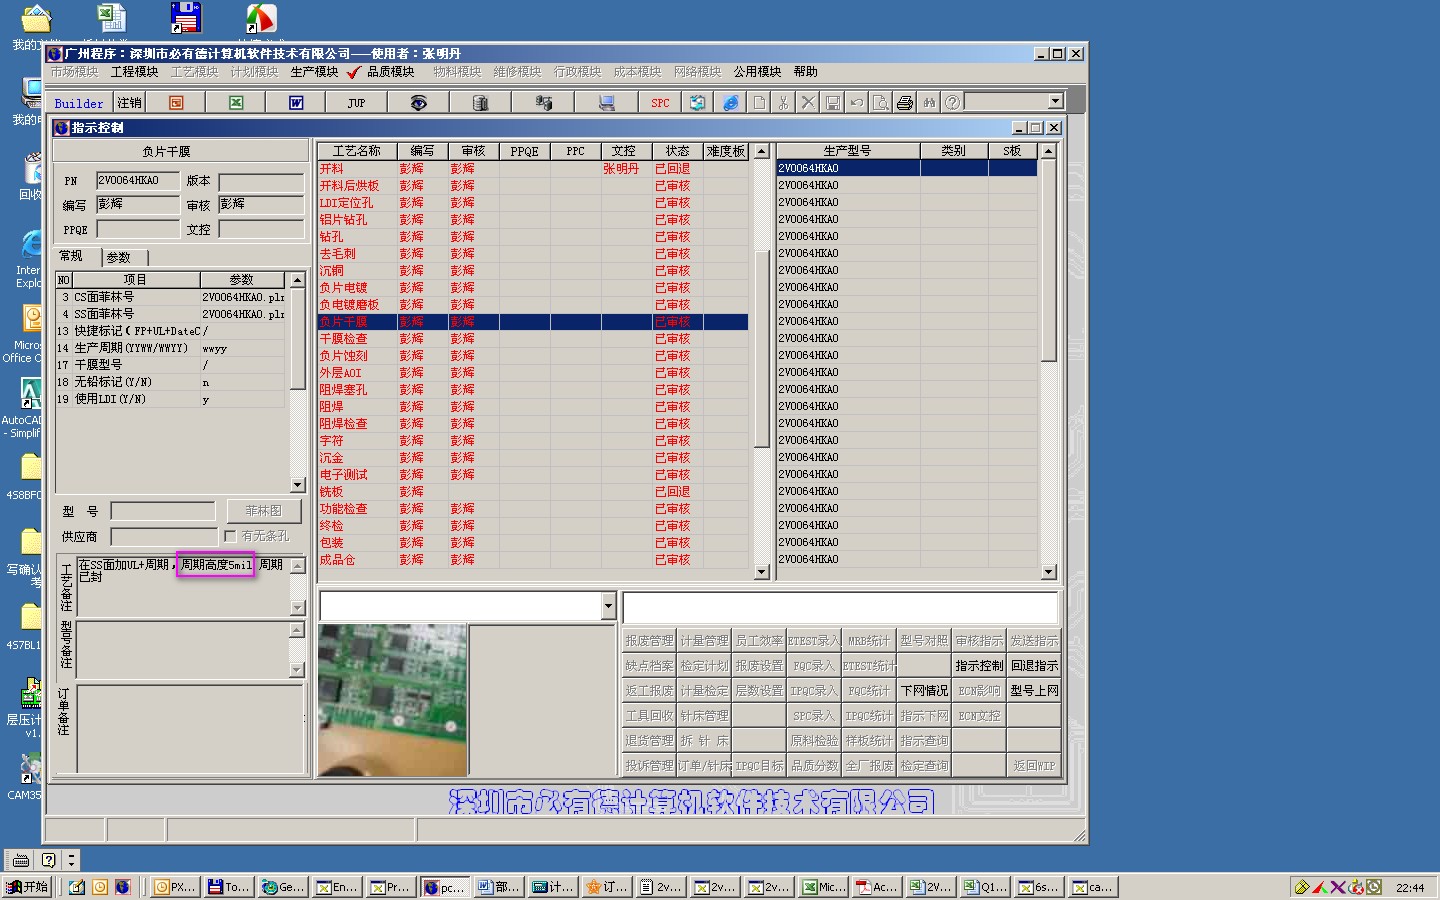The width and height of the screenshot is (1440, 900).
Task: Click process list scrollbar up arrow
Action: (761, 151)
